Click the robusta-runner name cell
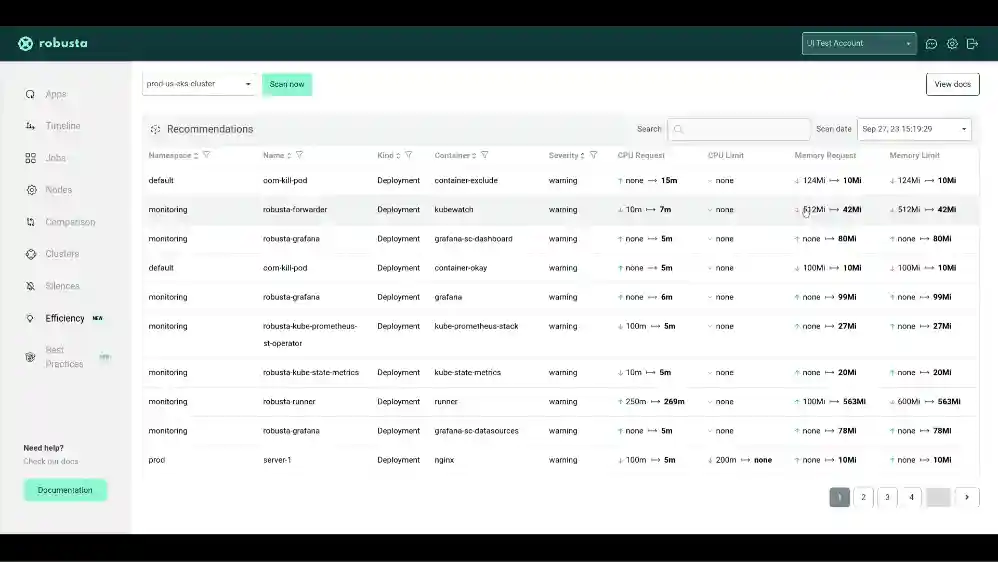 pyautogui.click(x=289, y=402)
